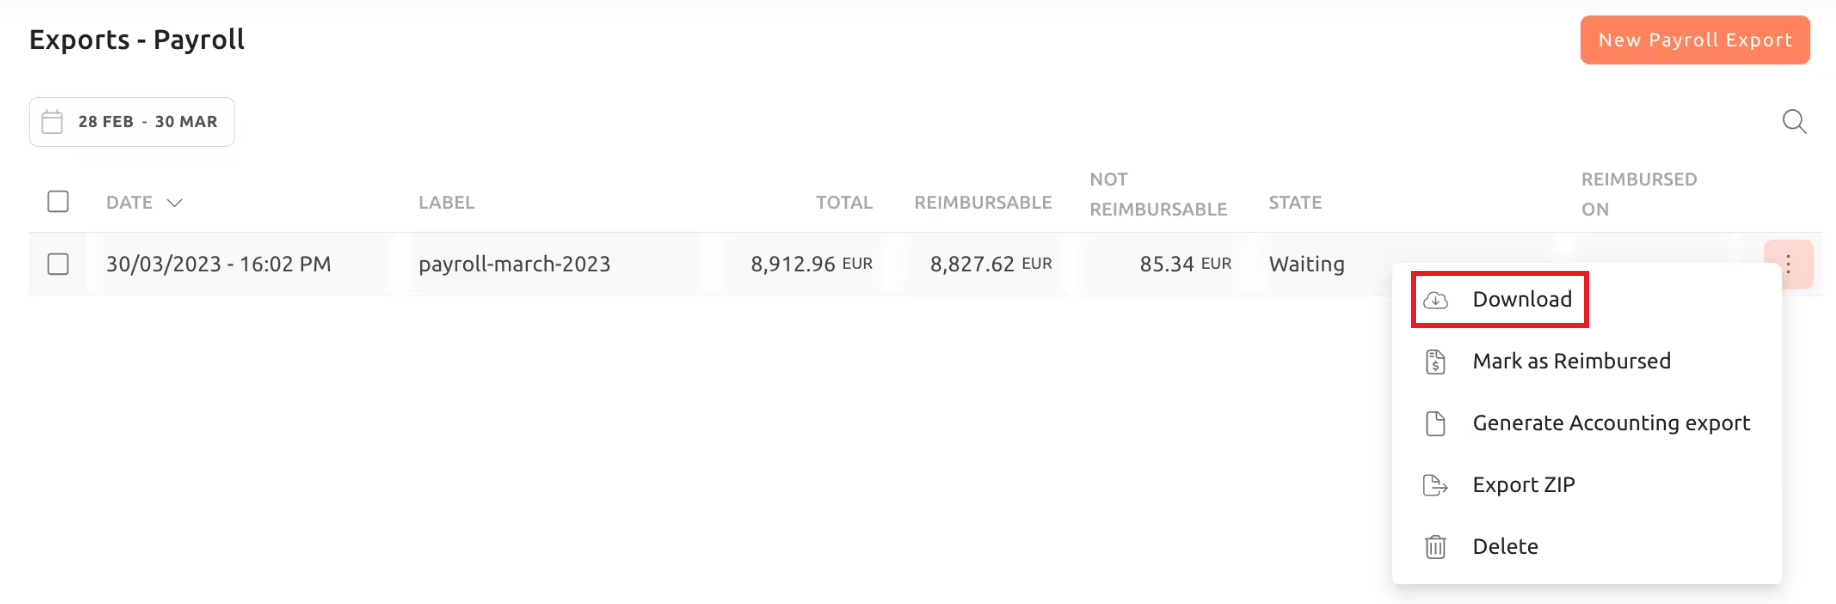The image size is (1836, 604).
Task: Click the STATE column header
Action: [x=1295, y=203]
